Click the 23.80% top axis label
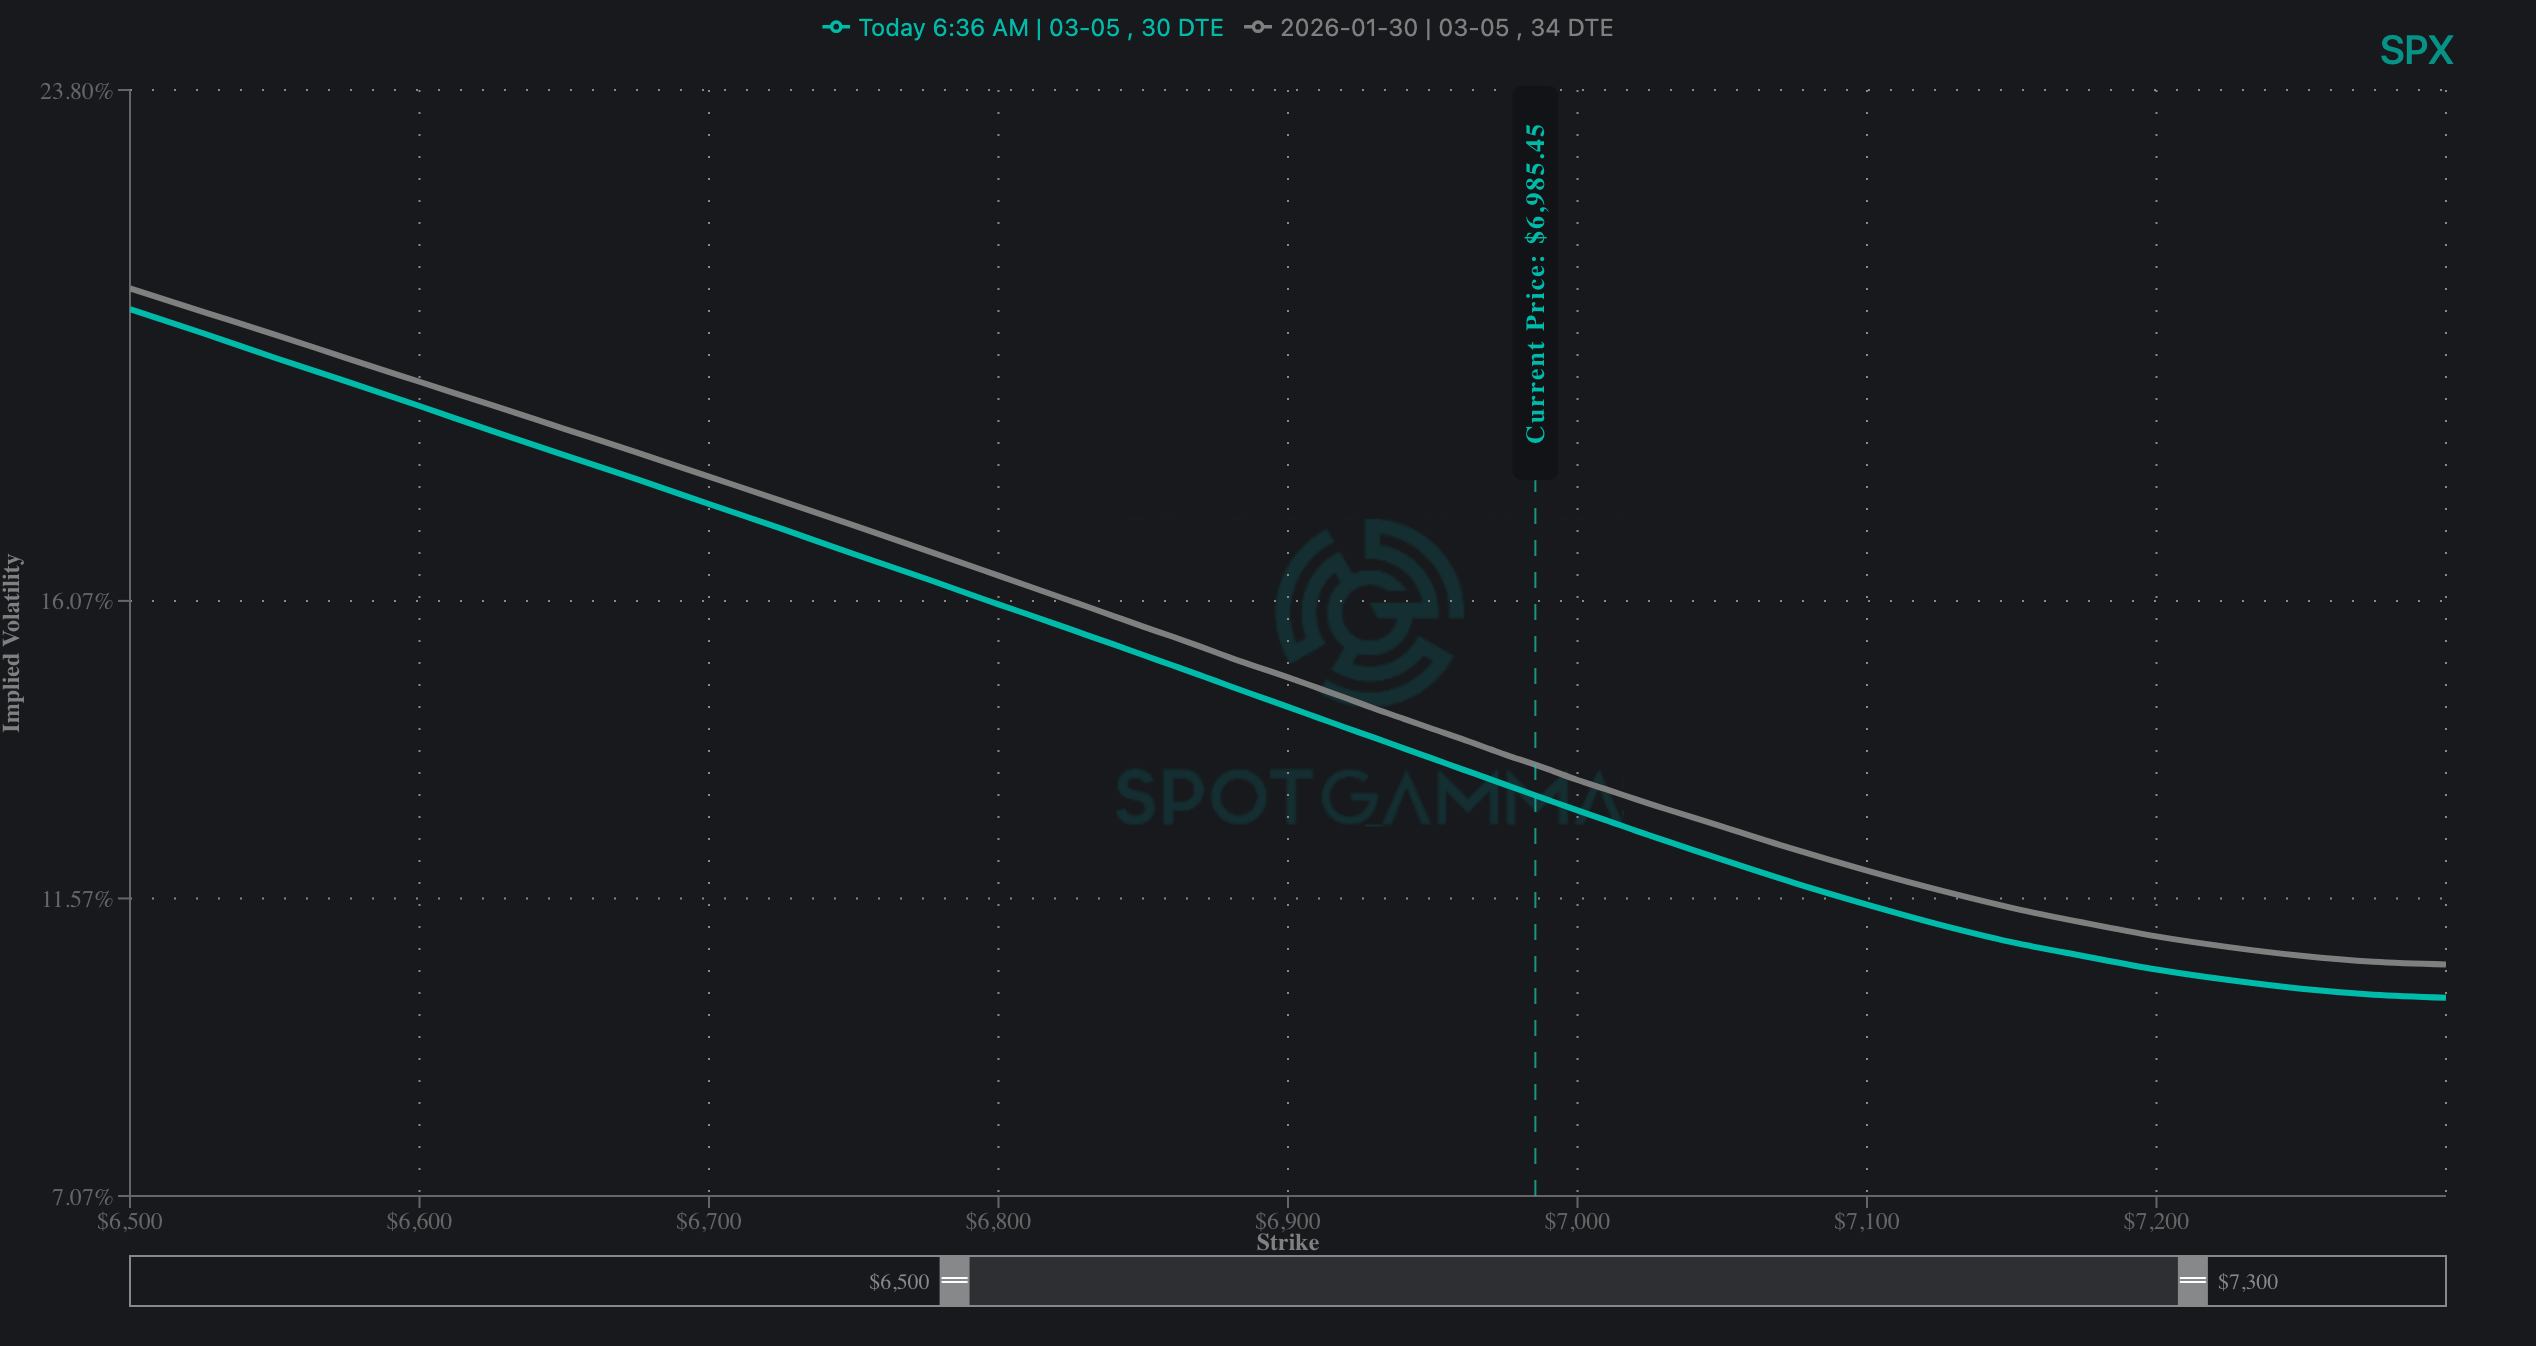The image size is (2536, 1346). coord(76,92)
